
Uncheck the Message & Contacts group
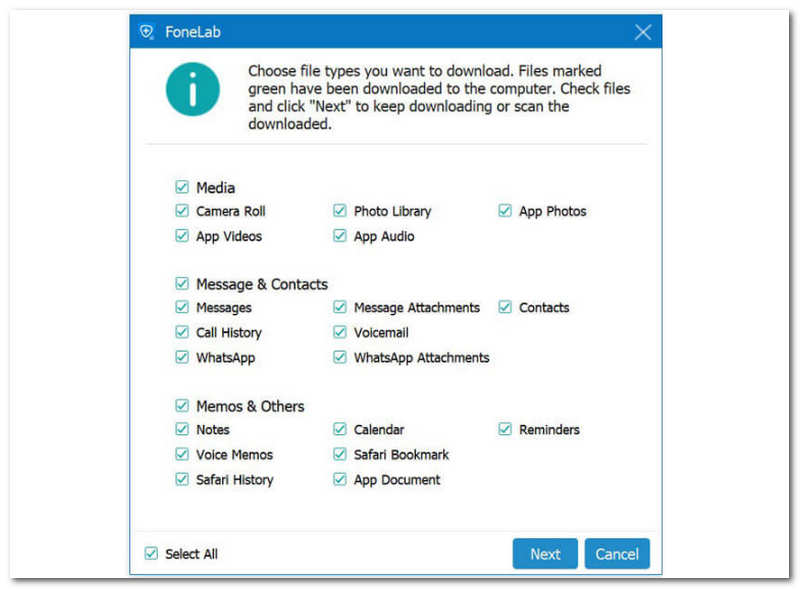(182, 284)
